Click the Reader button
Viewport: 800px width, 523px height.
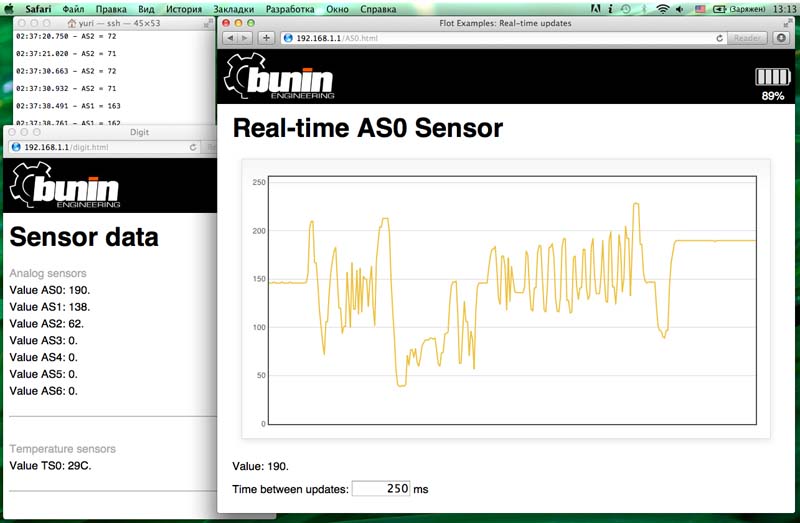[x=747, y=38]
